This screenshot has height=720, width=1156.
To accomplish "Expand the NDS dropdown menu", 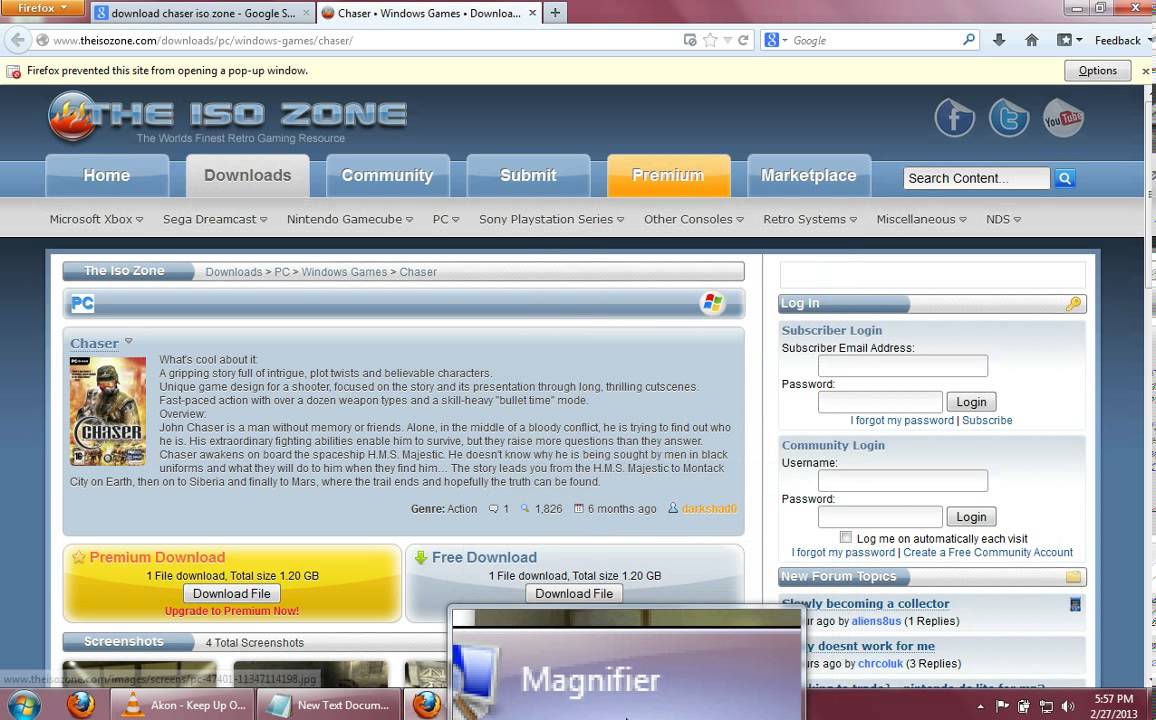I will click(x=1003, y=219).
